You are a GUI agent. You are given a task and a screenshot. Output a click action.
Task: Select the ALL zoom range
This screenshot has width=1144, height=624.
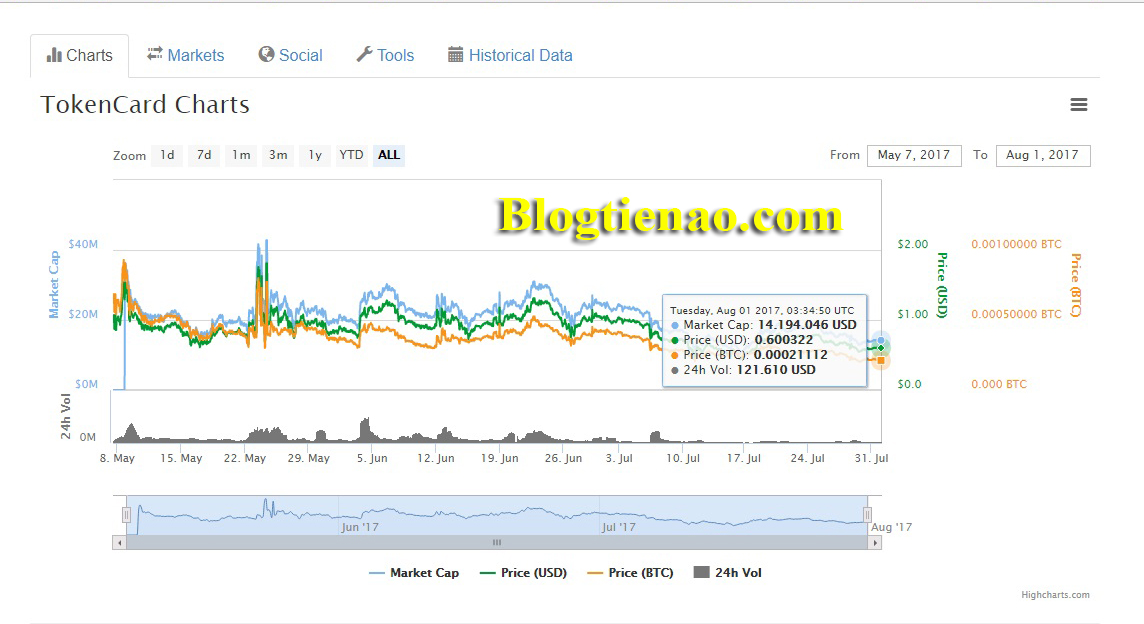389,155
